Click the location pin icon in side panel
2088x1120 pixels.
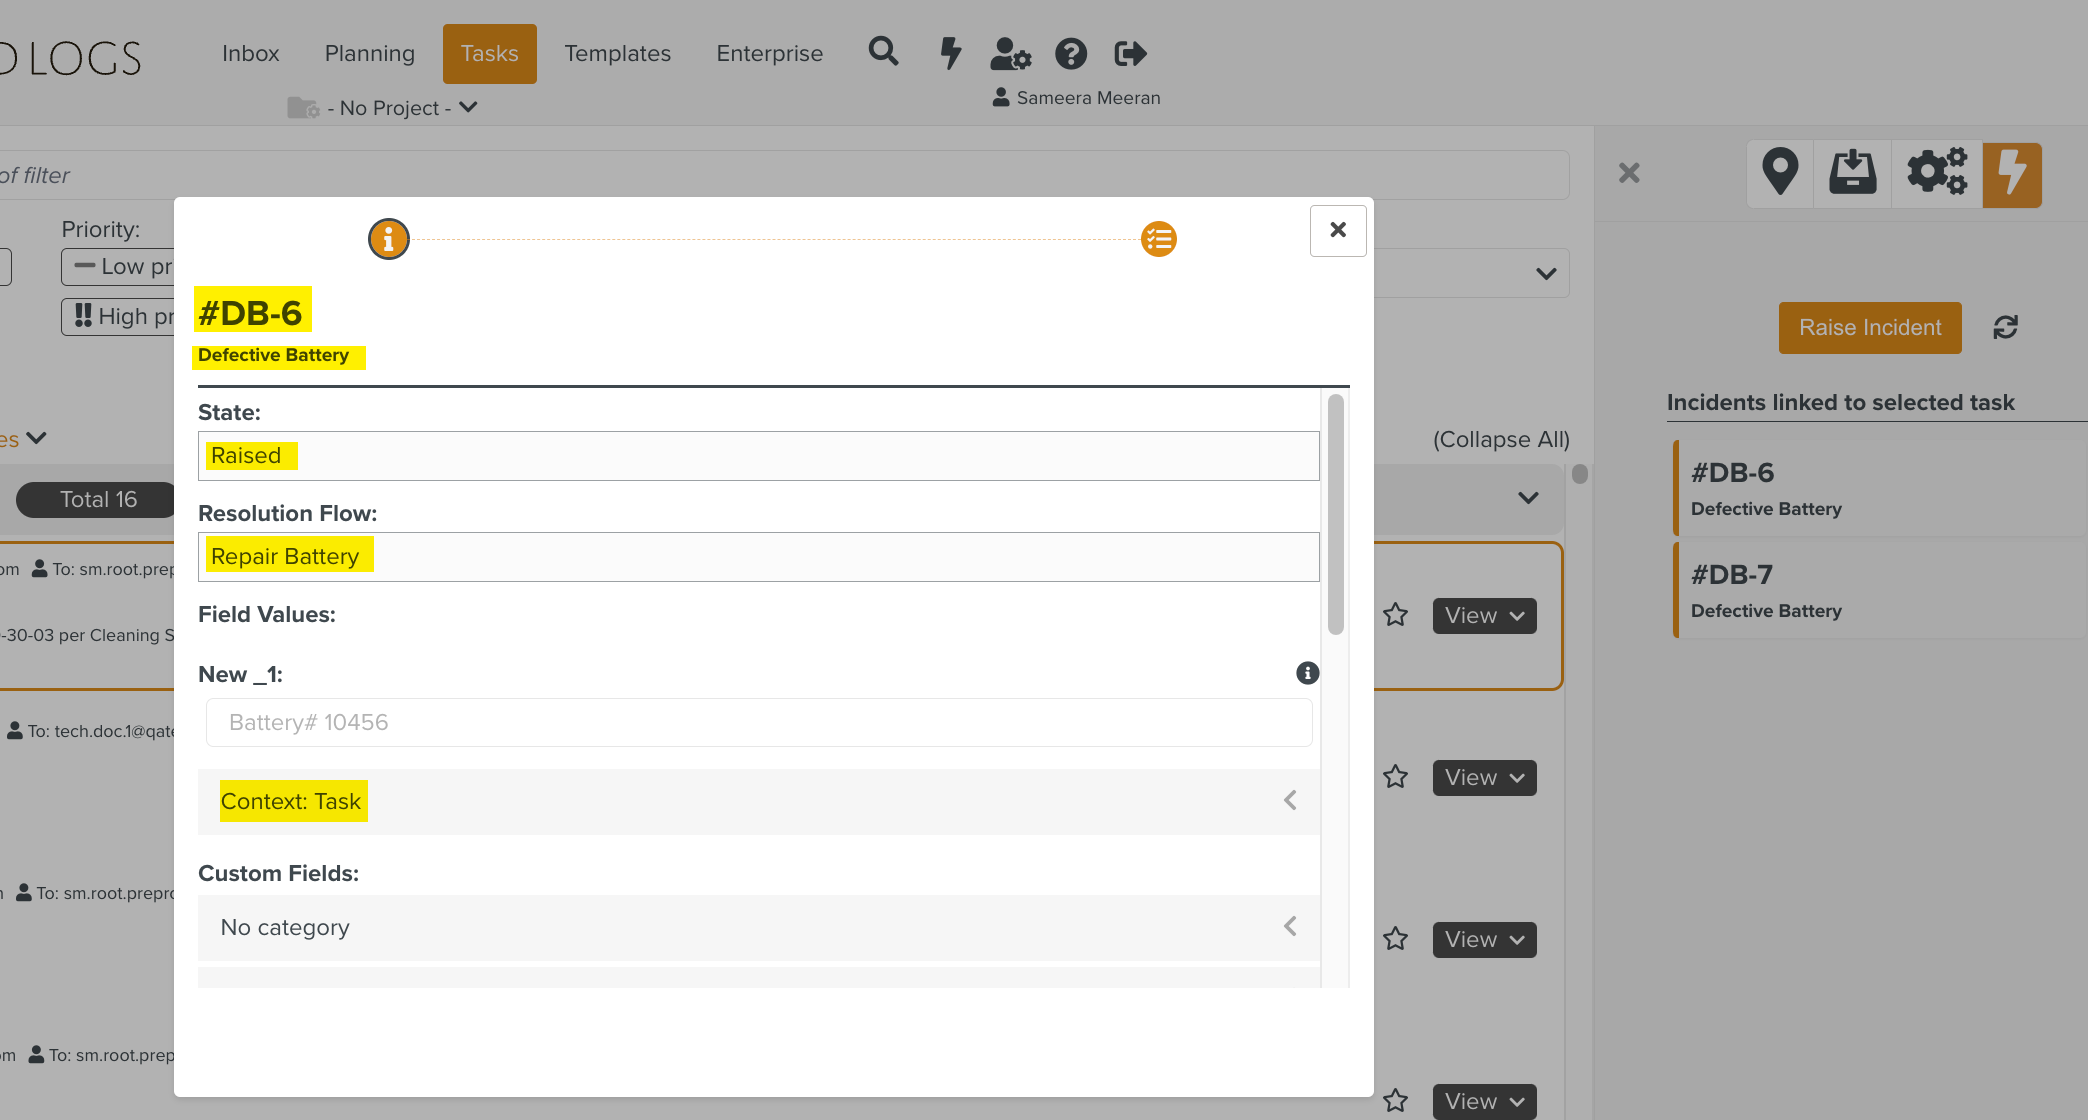point(1780,173)
